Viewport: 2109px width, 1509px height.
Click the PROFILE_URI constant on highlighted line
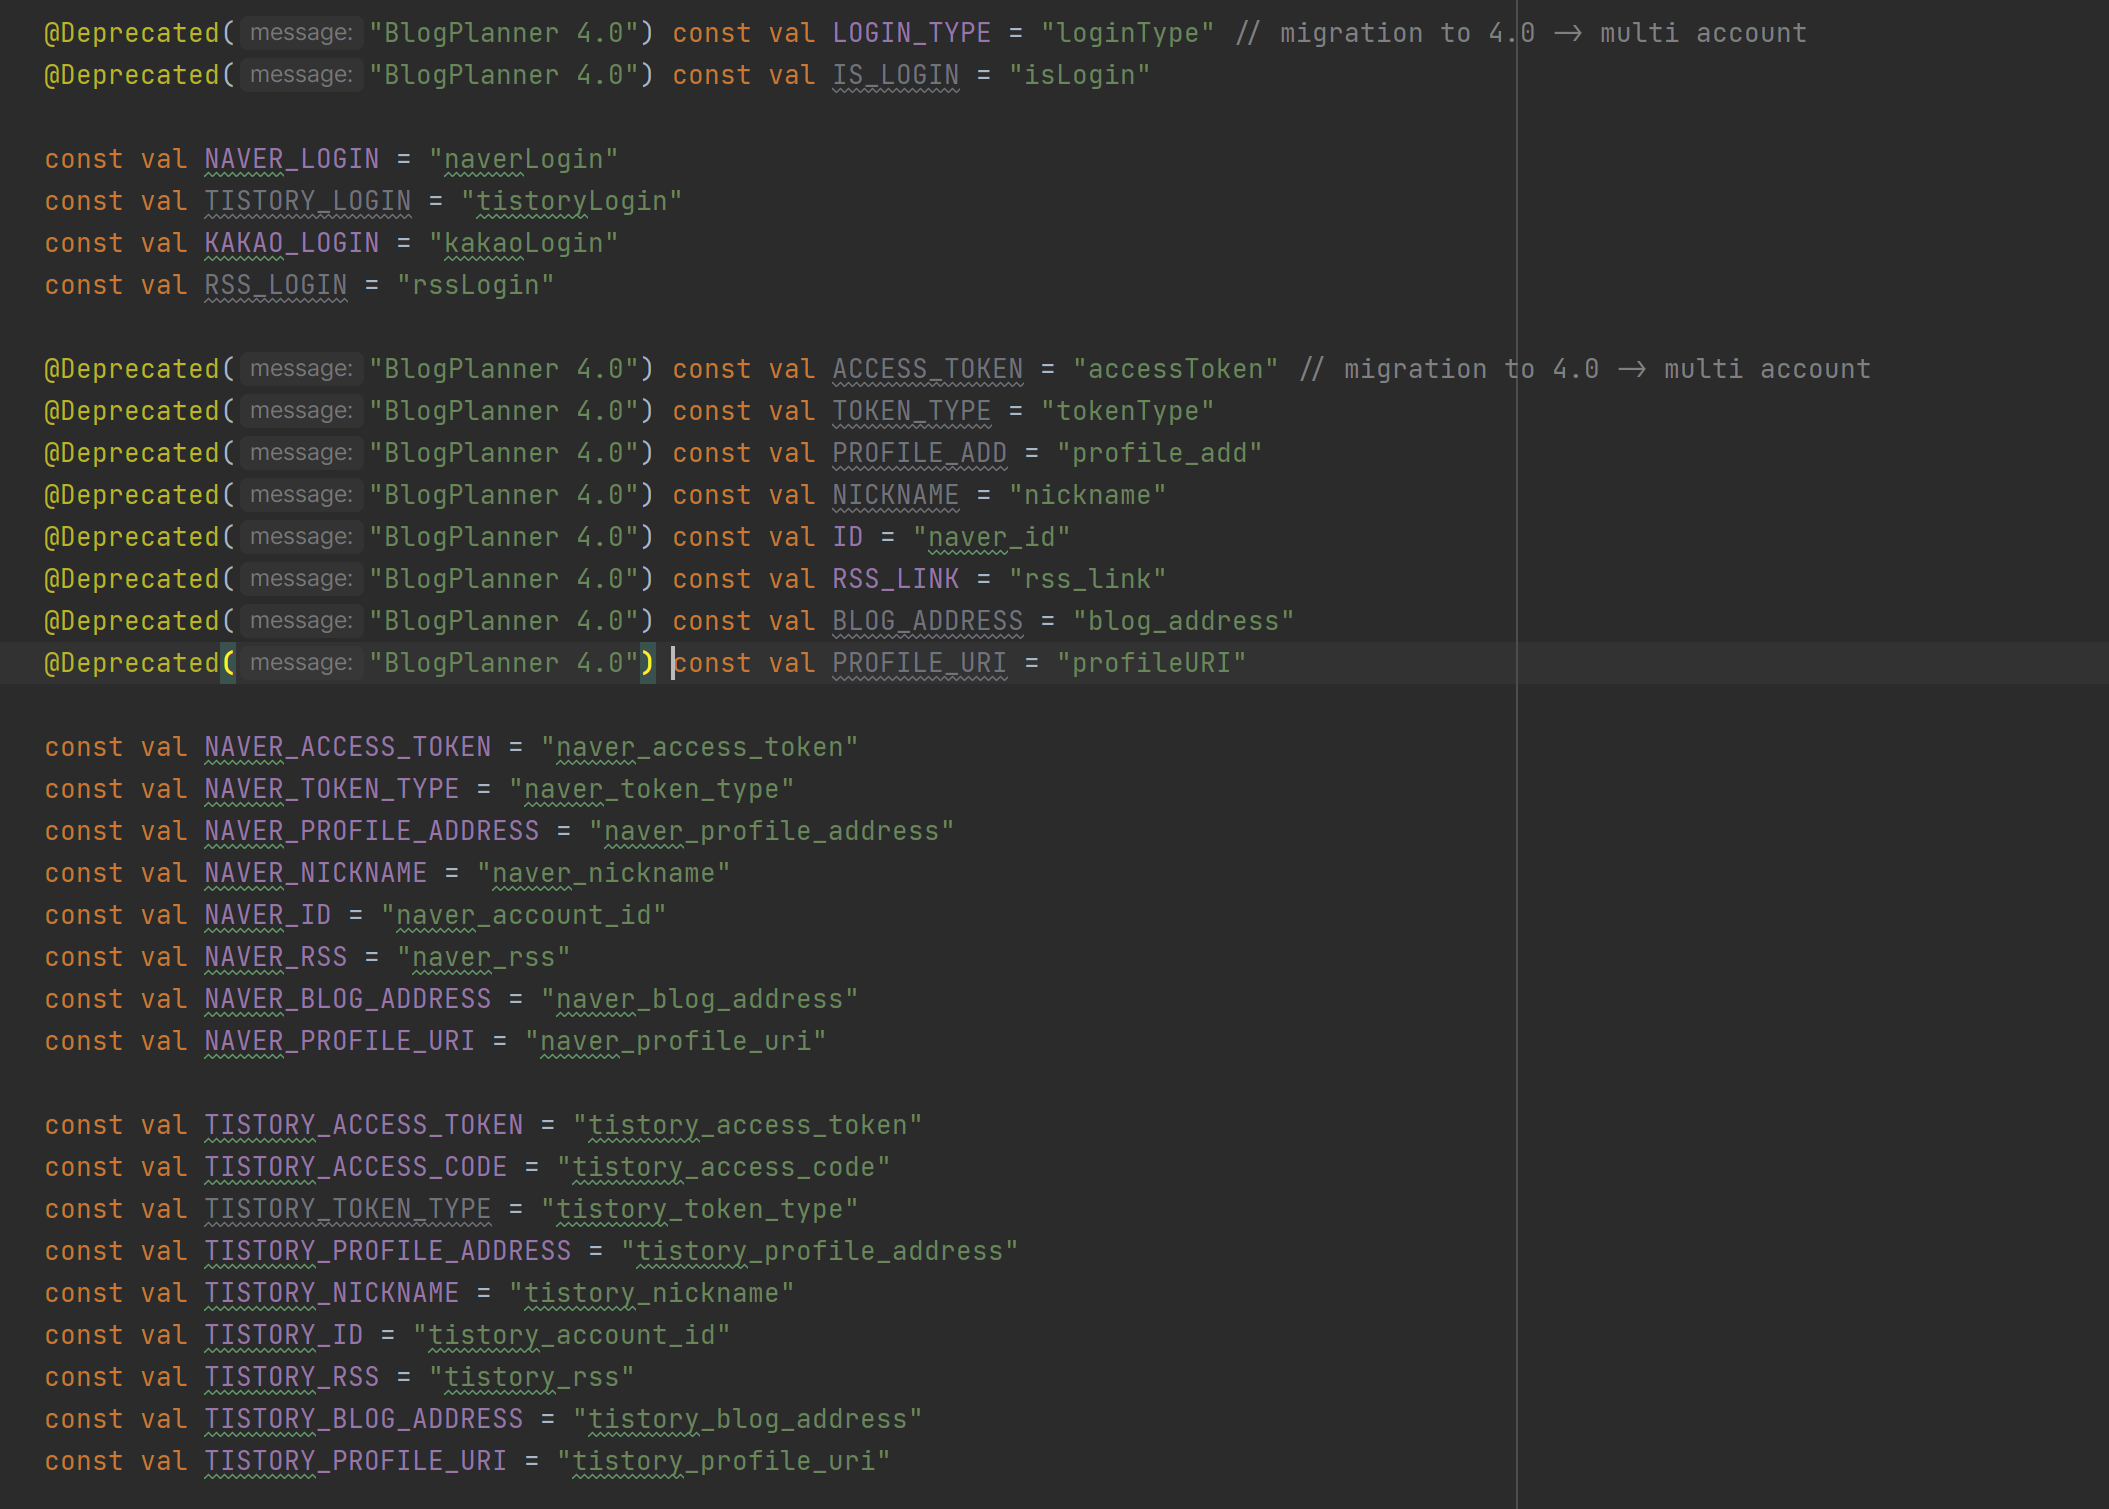[919, 663]
